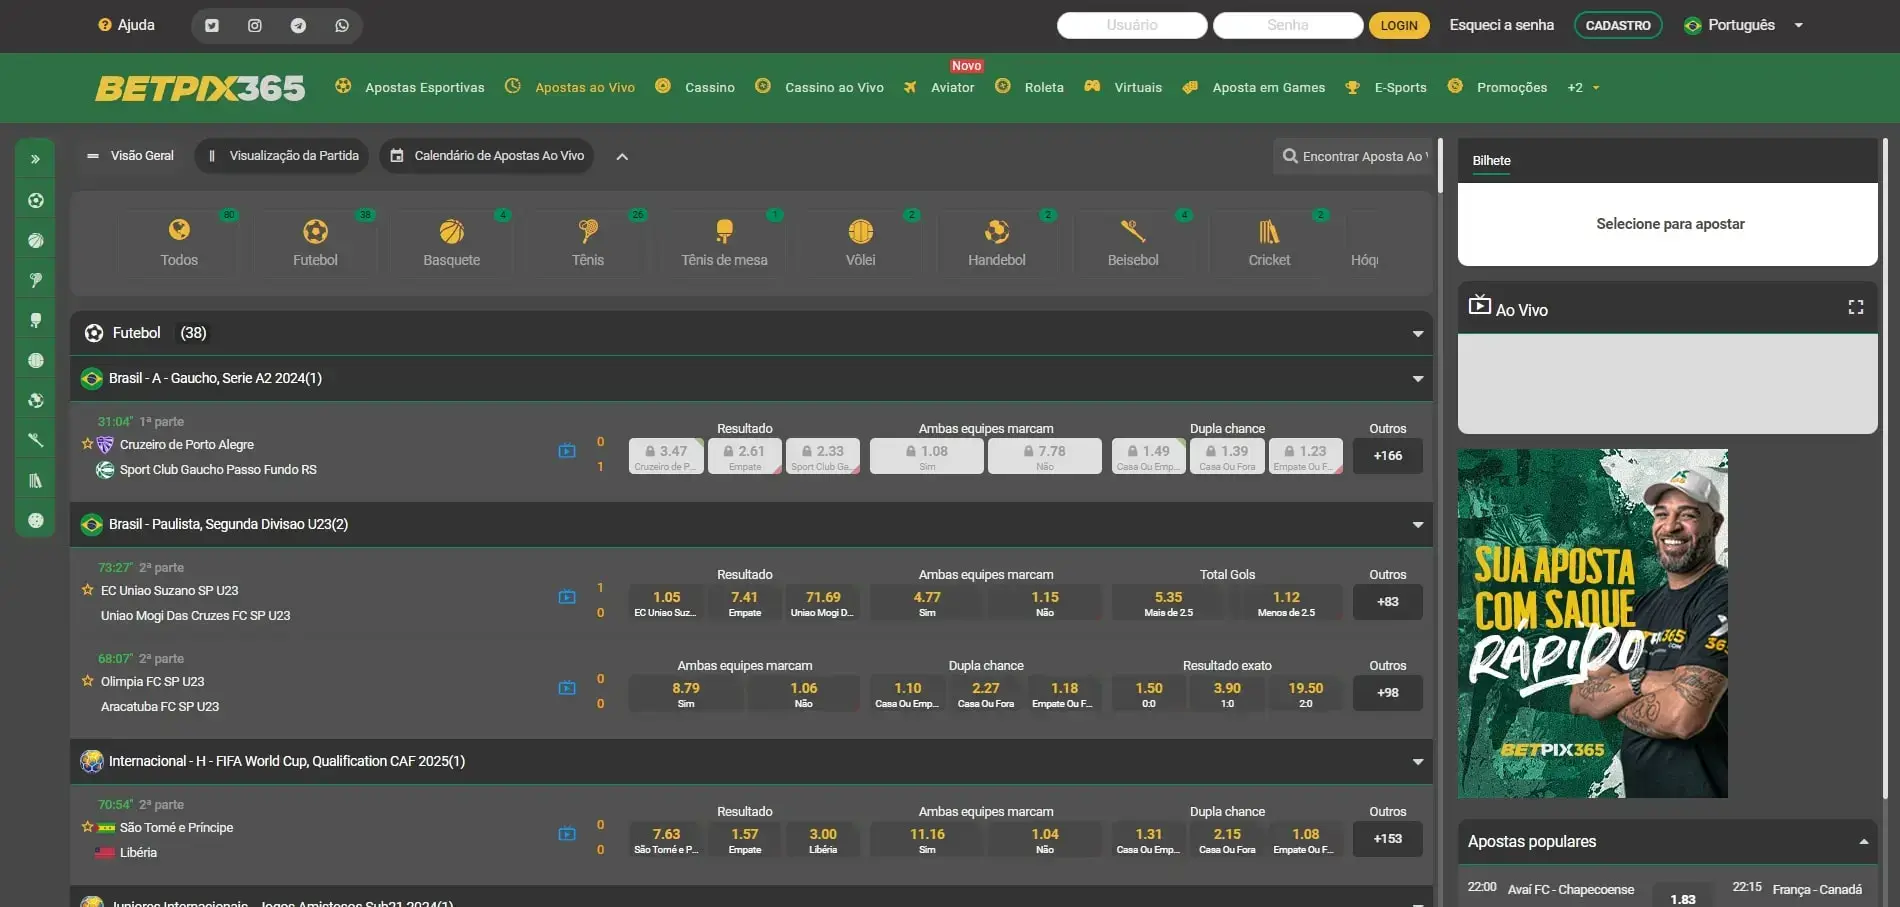Maximize the Ao Vivo video panel
This screenshot has width=1900, height=907.
click(1855, 308)
